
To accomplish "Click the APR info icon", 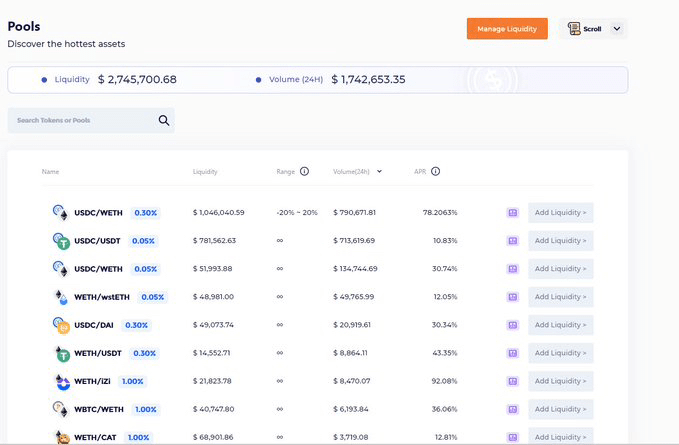I will coord(435,171).
